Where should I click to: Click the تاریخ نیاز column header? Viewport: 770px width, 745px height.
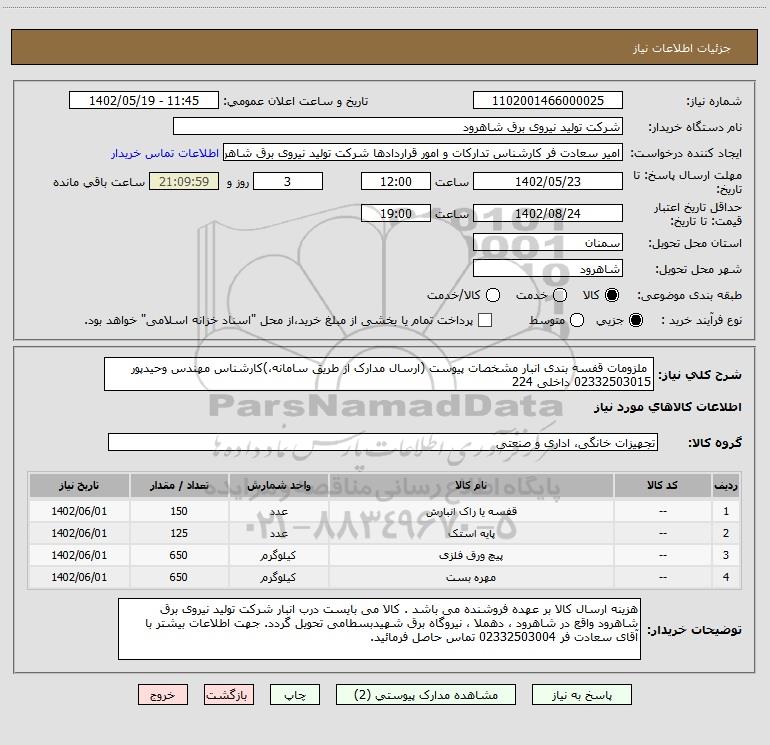point(79,485)
